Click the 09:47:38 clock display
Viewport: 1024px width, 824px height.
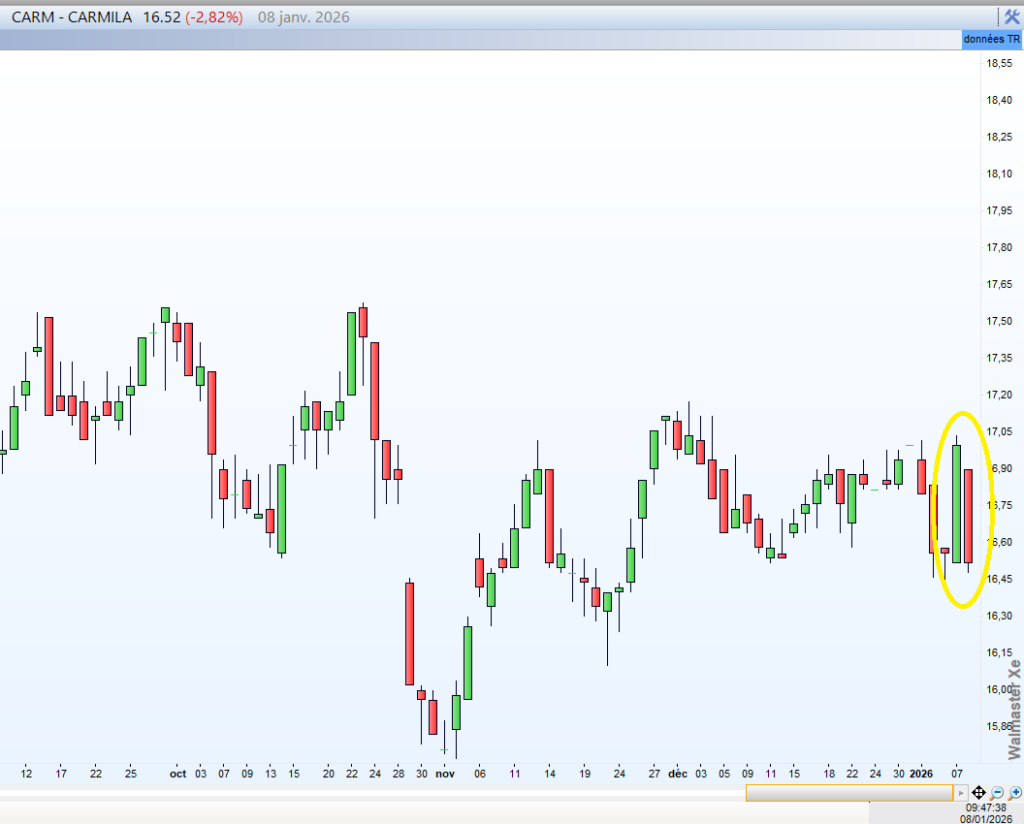986,807
